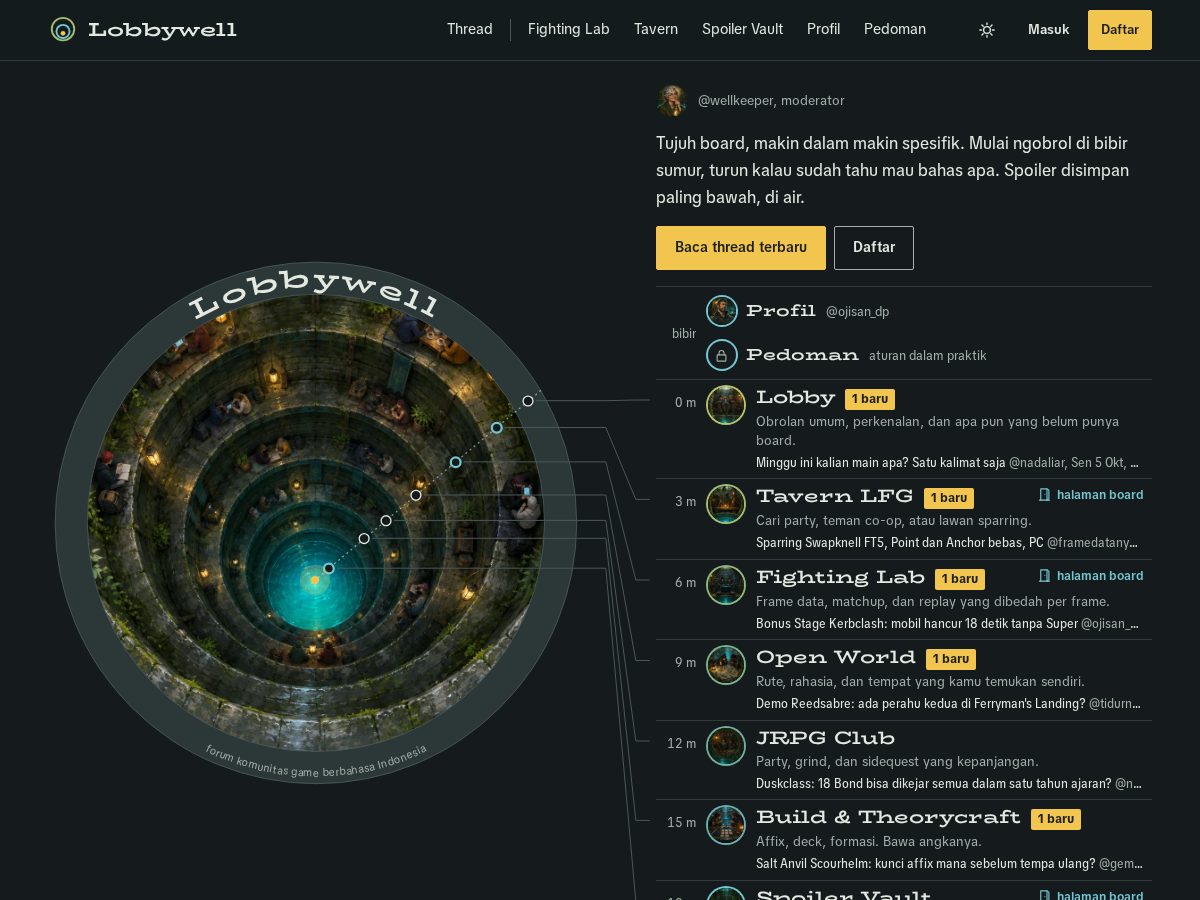Open thread 'Duskclass: 18 Bond'
This screenshot has width=1200, height=900.
point(933,783)
